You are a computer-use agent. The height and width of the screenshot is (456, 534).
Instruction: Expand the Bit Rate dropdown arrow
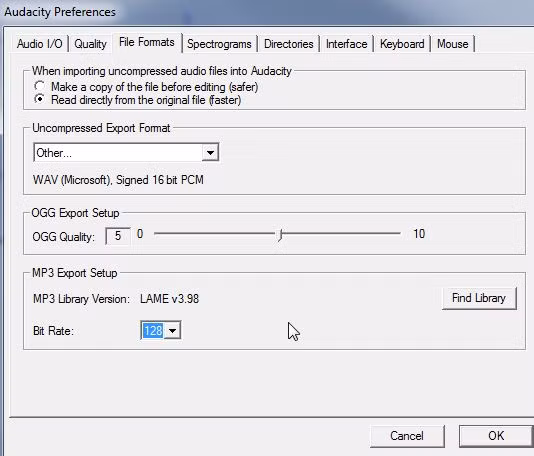(x=173, y=330)
